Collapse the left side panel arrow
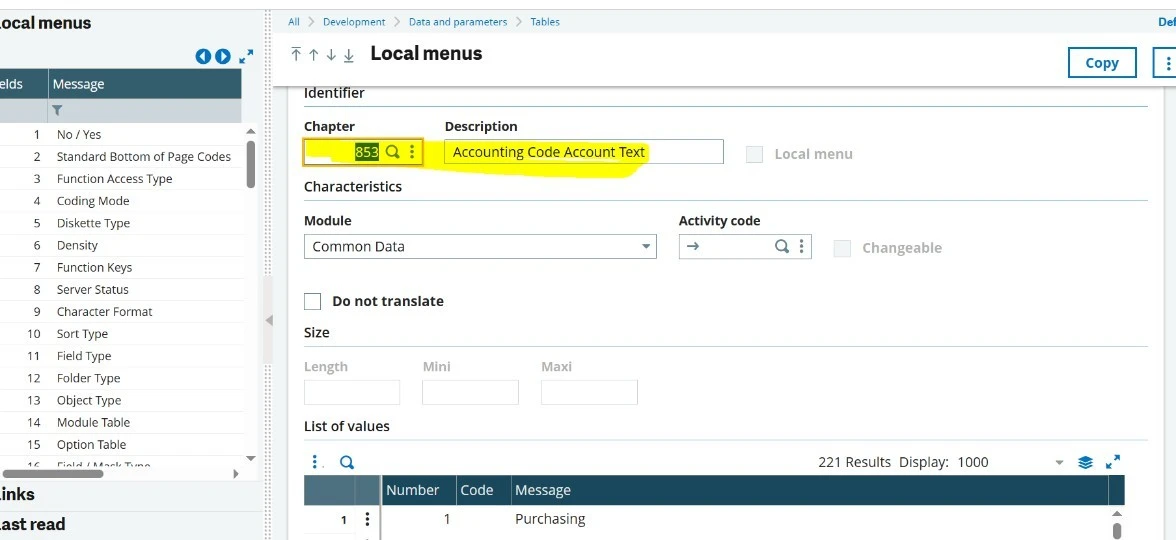1176x540 pixels. (268, 320)
